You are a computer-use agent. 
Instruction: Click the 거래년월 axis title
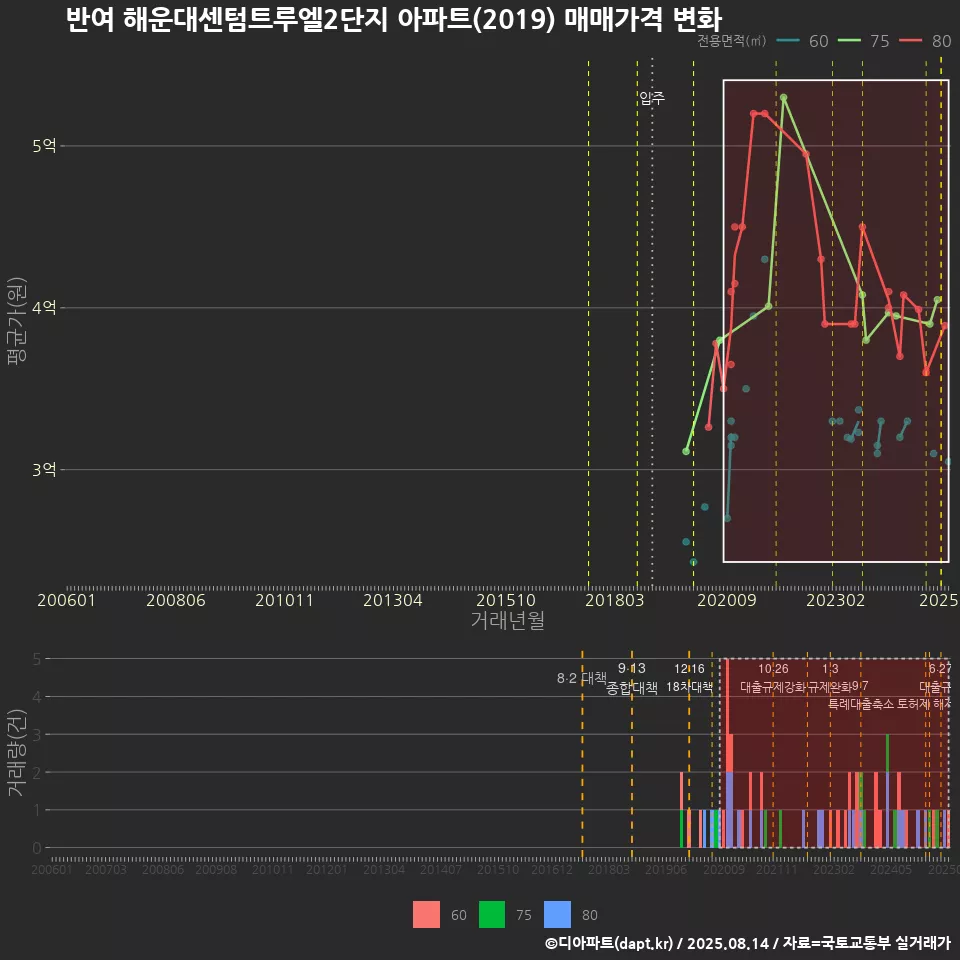coord(508,620)
